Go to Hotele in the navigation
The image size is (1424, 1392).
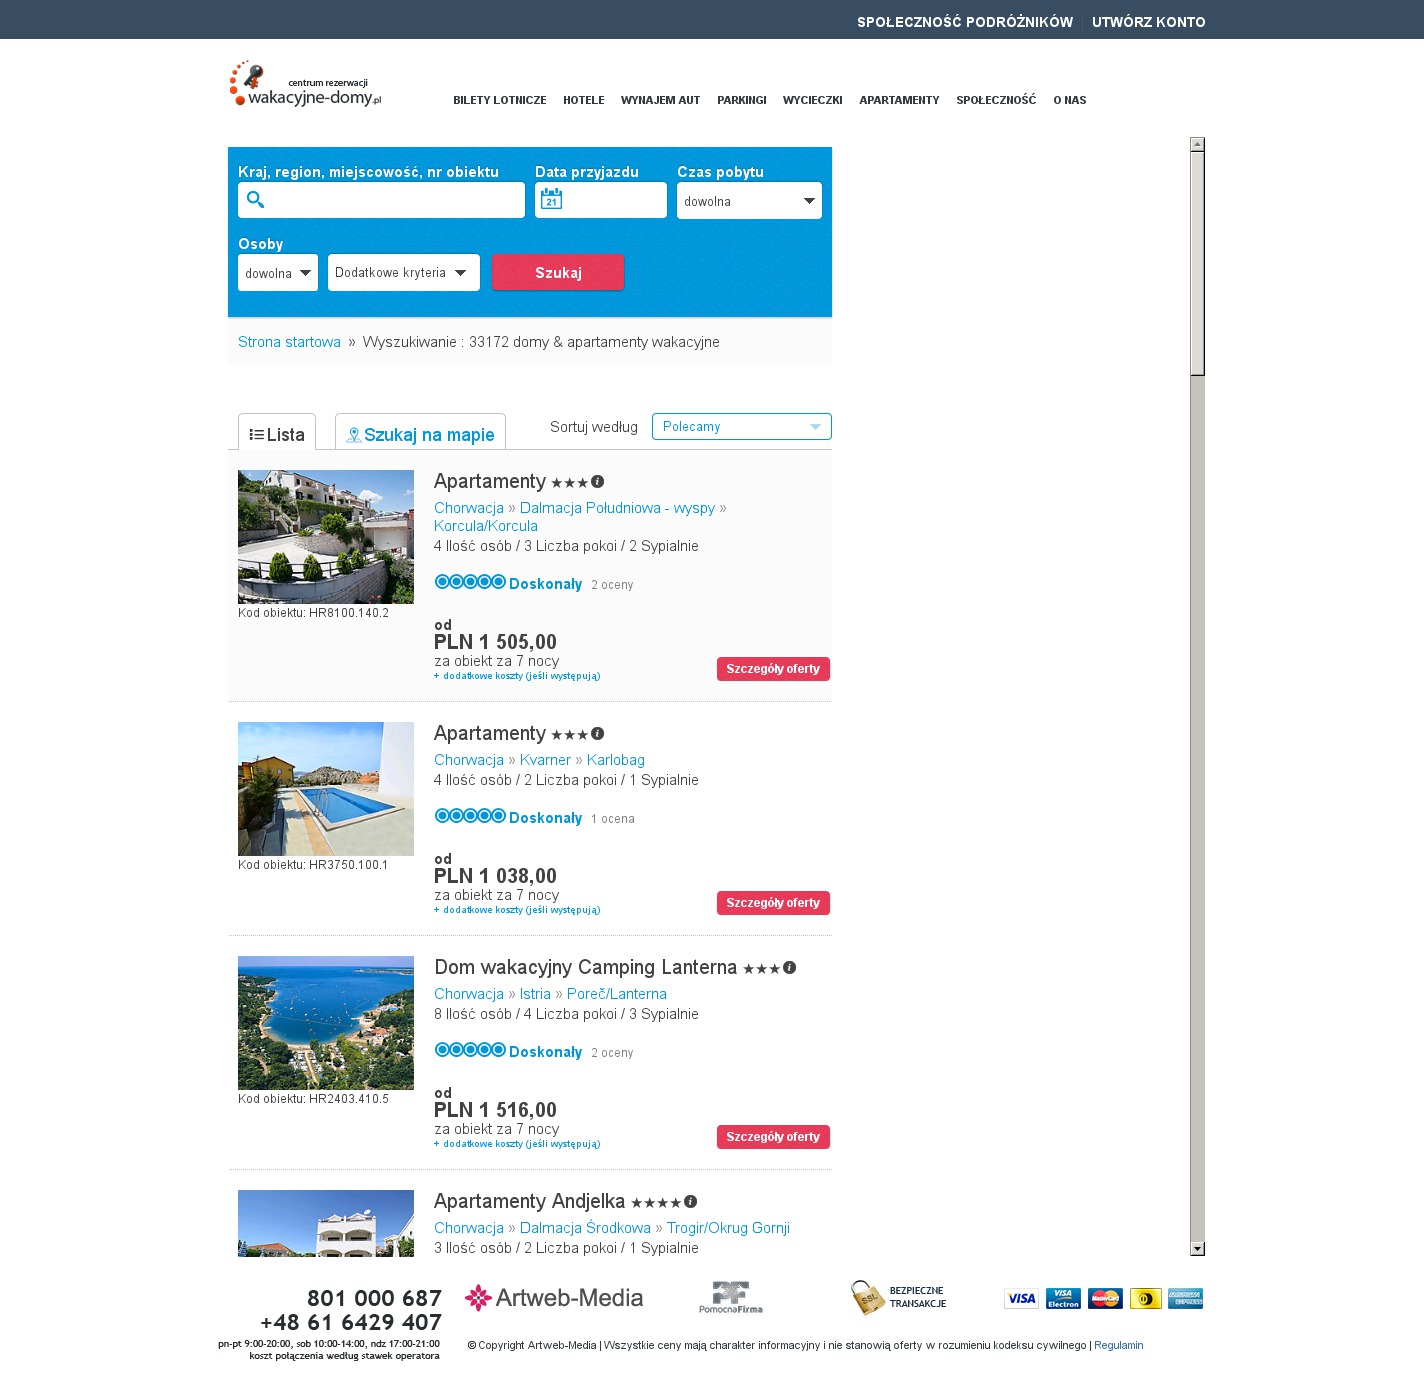point(584,100)
